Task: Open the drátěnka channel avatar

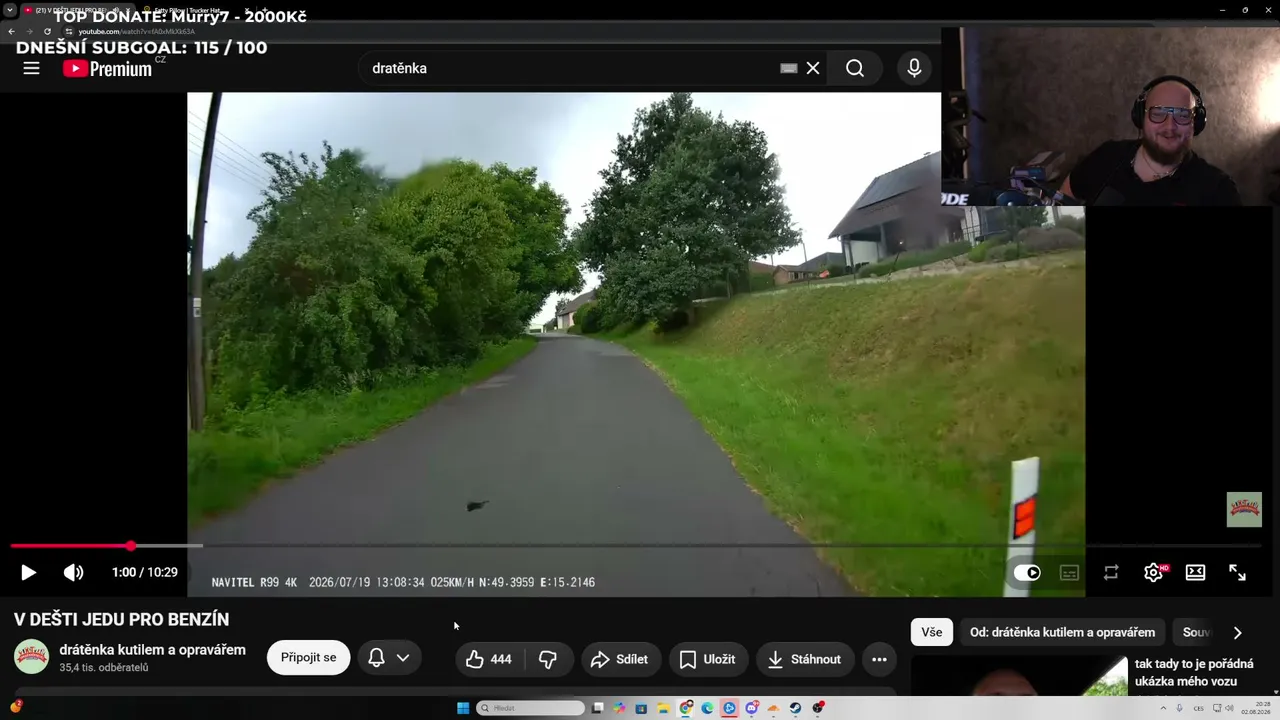Action: [x=31, y=657]
